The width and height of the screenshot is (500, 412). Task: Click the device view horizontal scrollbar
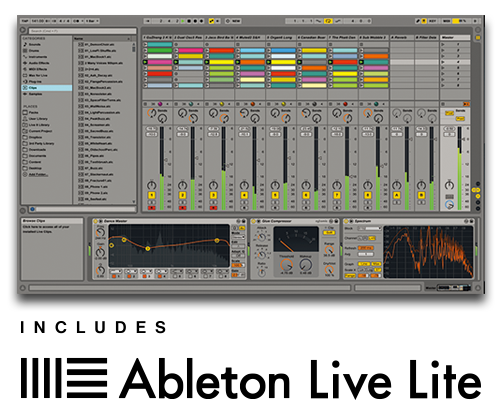(190, 288)
